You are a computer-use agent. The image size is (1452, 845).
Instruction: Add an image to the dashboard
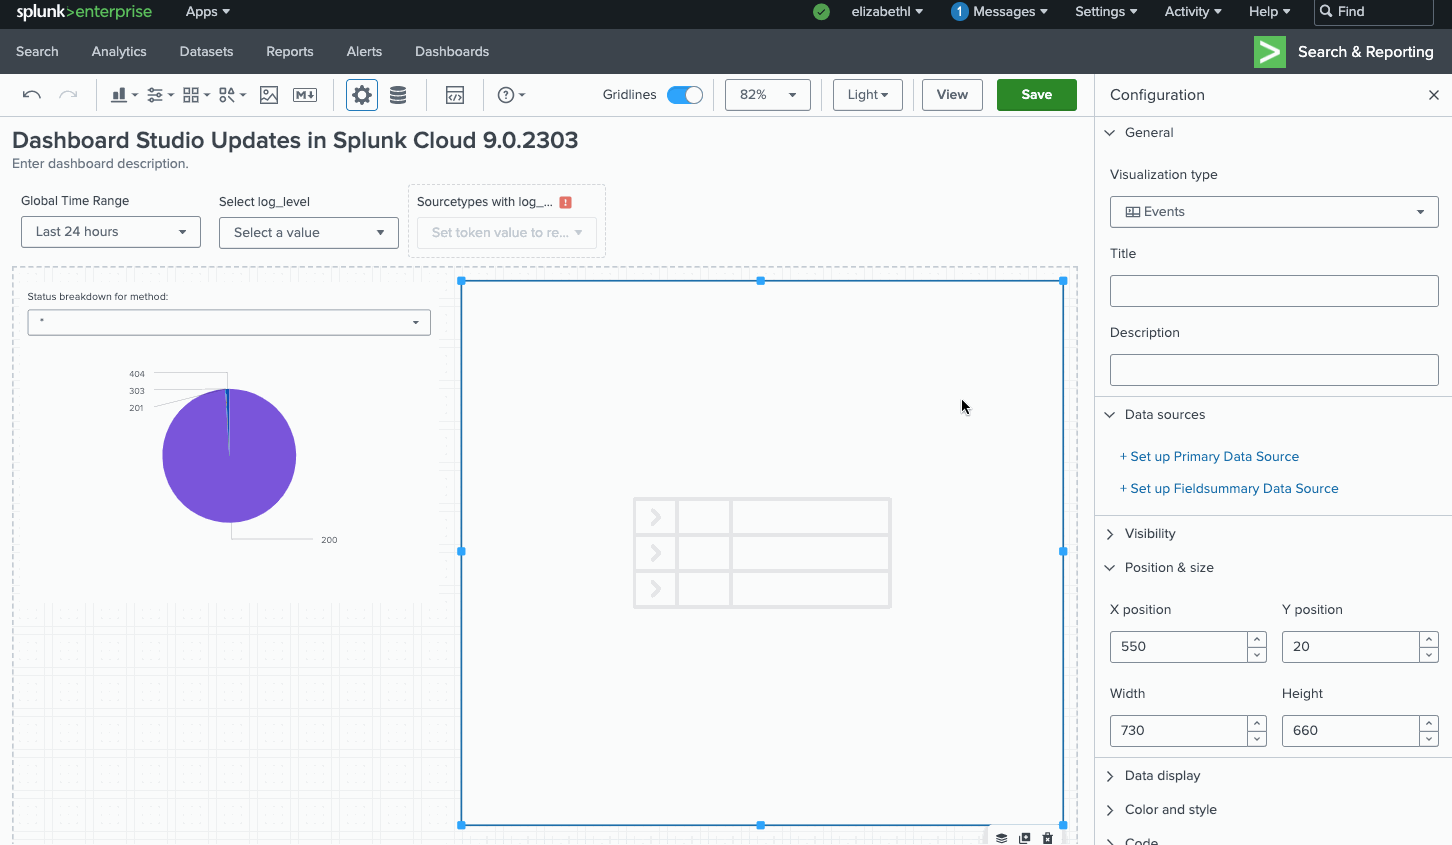pos(269,95)
